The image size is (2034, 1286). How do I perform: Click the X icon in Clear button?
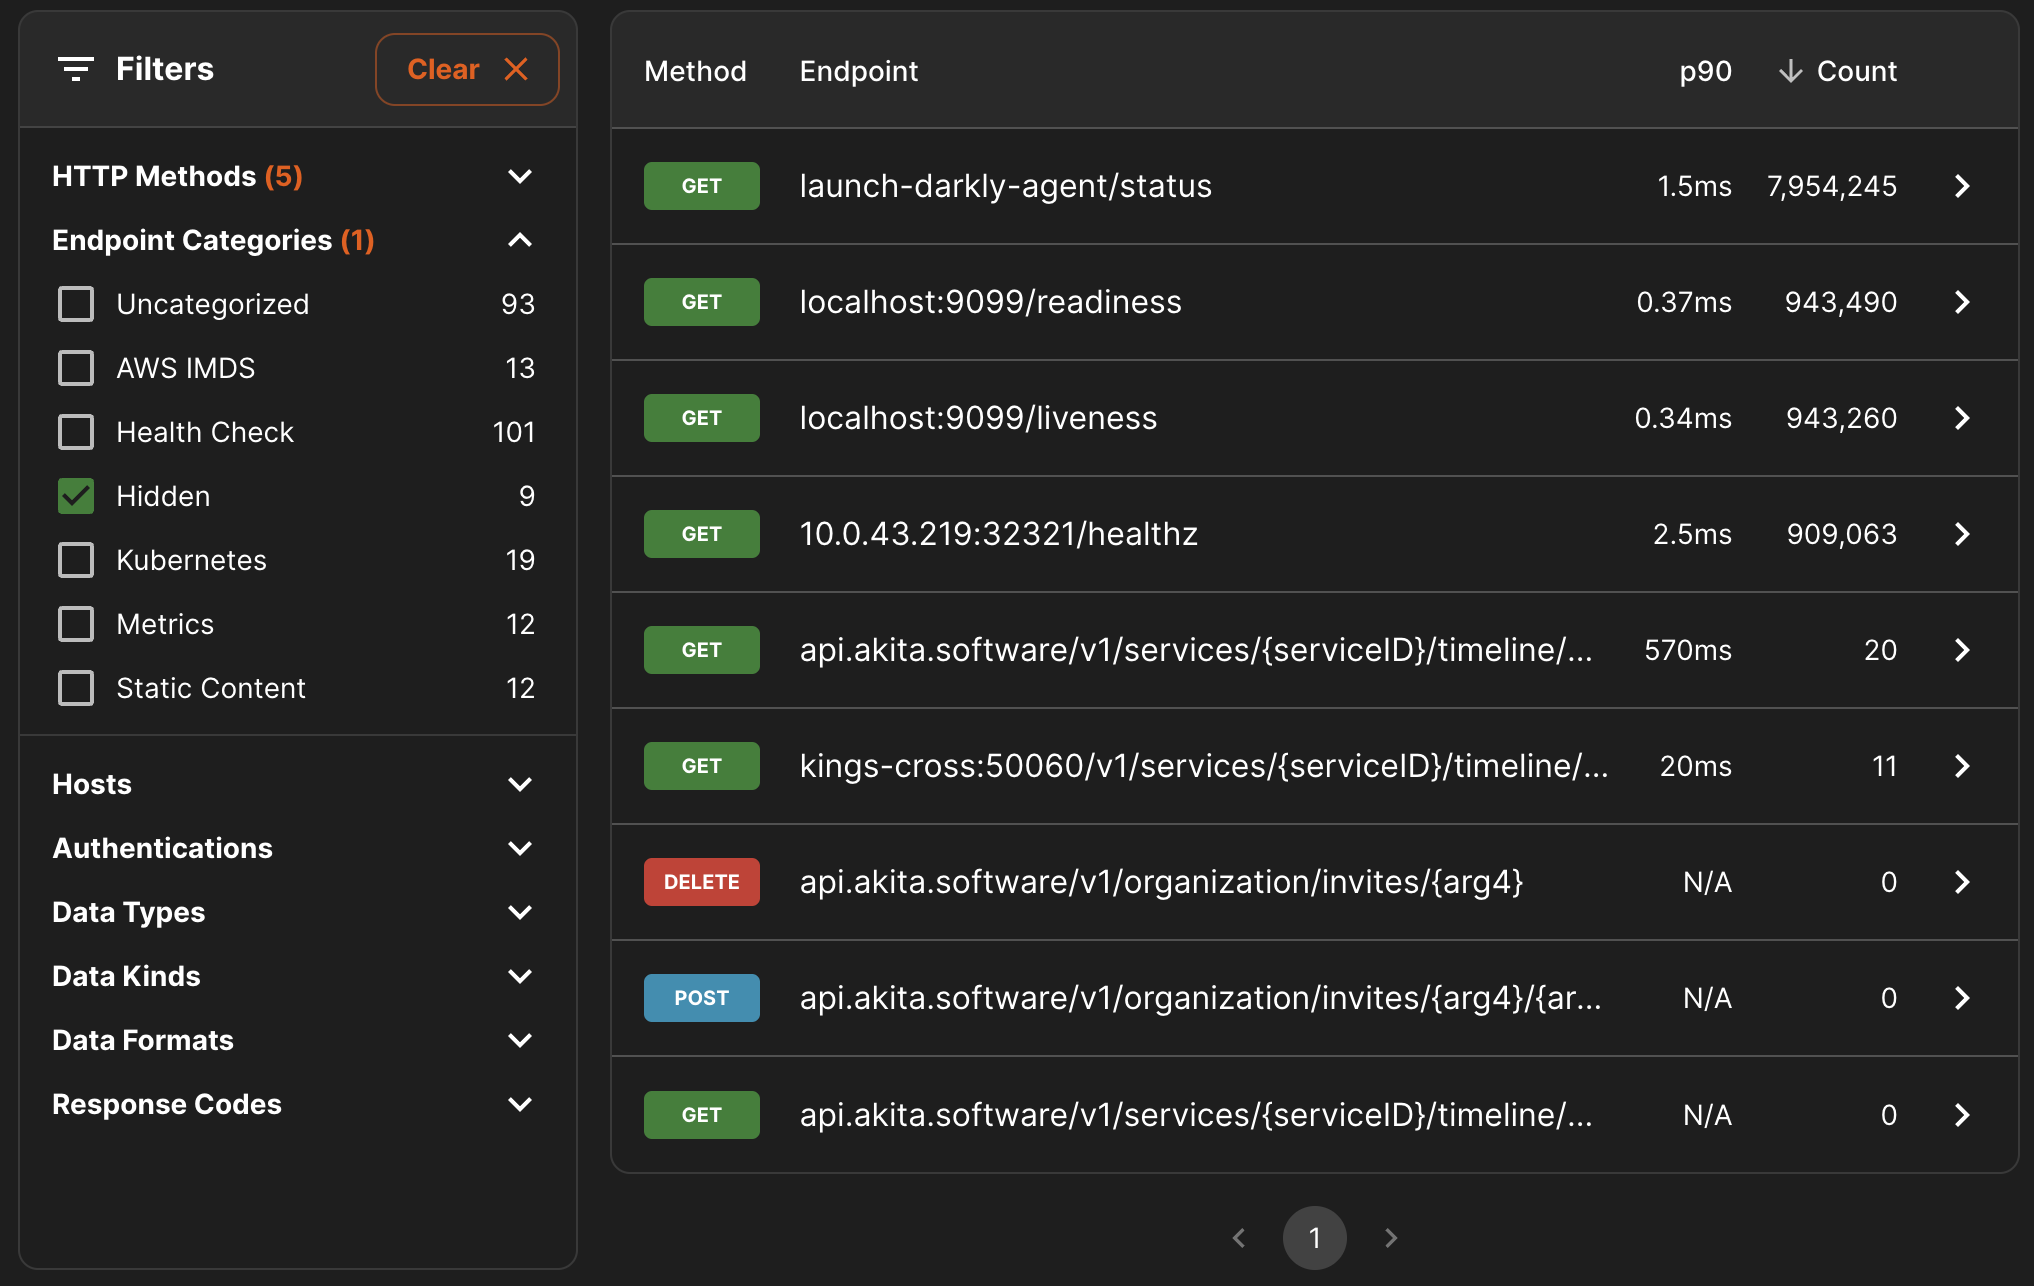pos(516,69)
